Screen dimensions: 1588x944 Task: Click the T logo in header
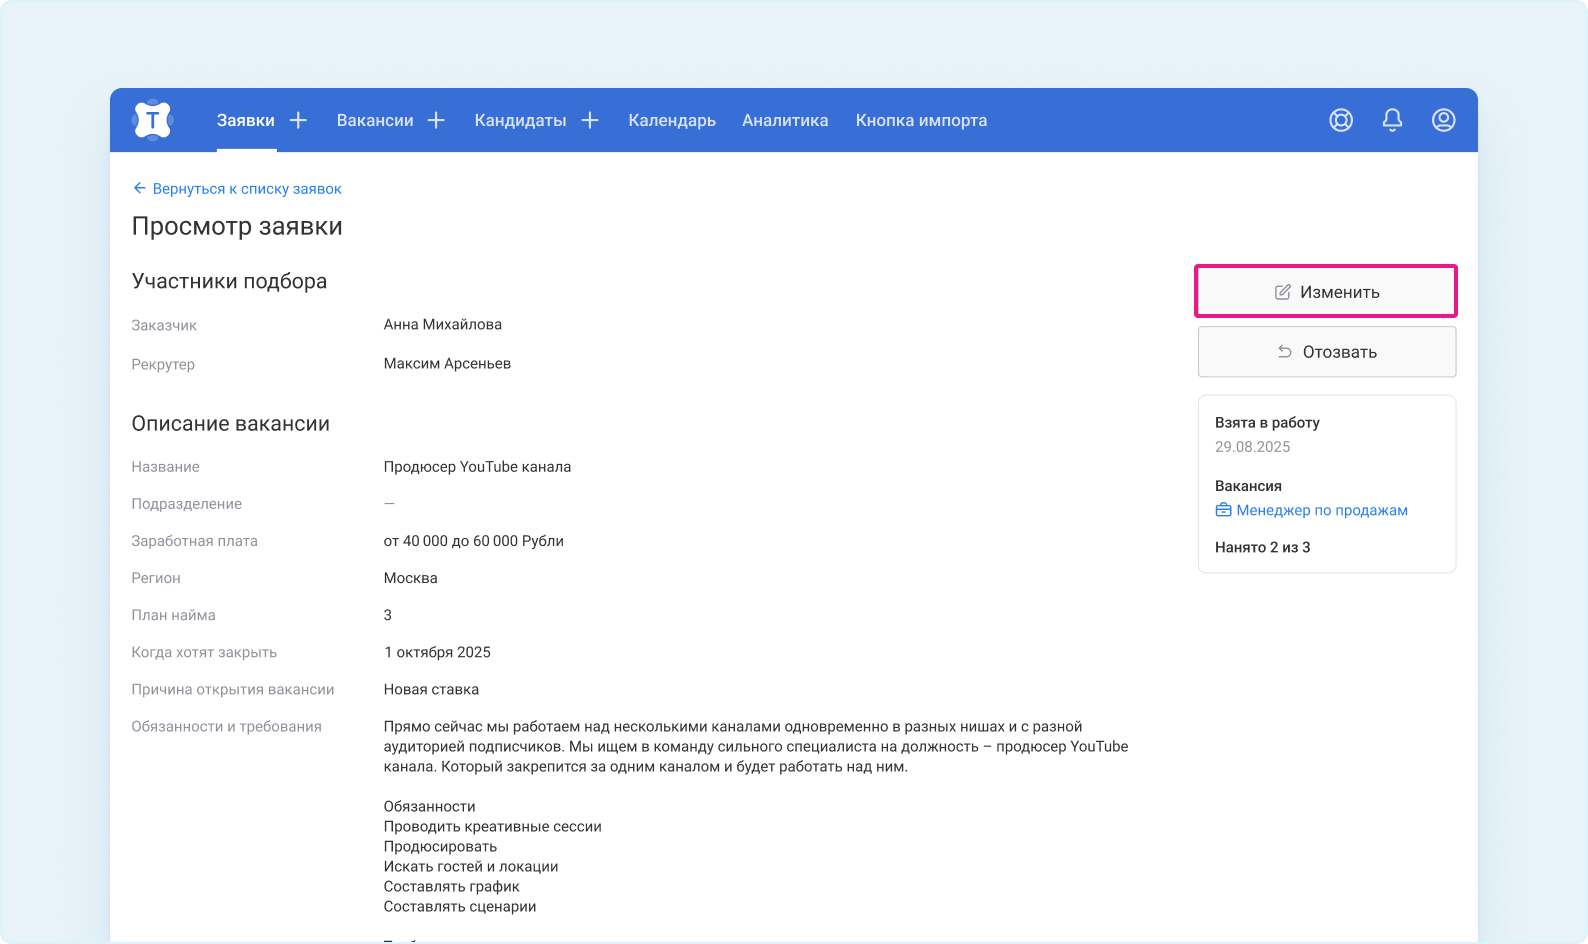(x=152, y=121)
